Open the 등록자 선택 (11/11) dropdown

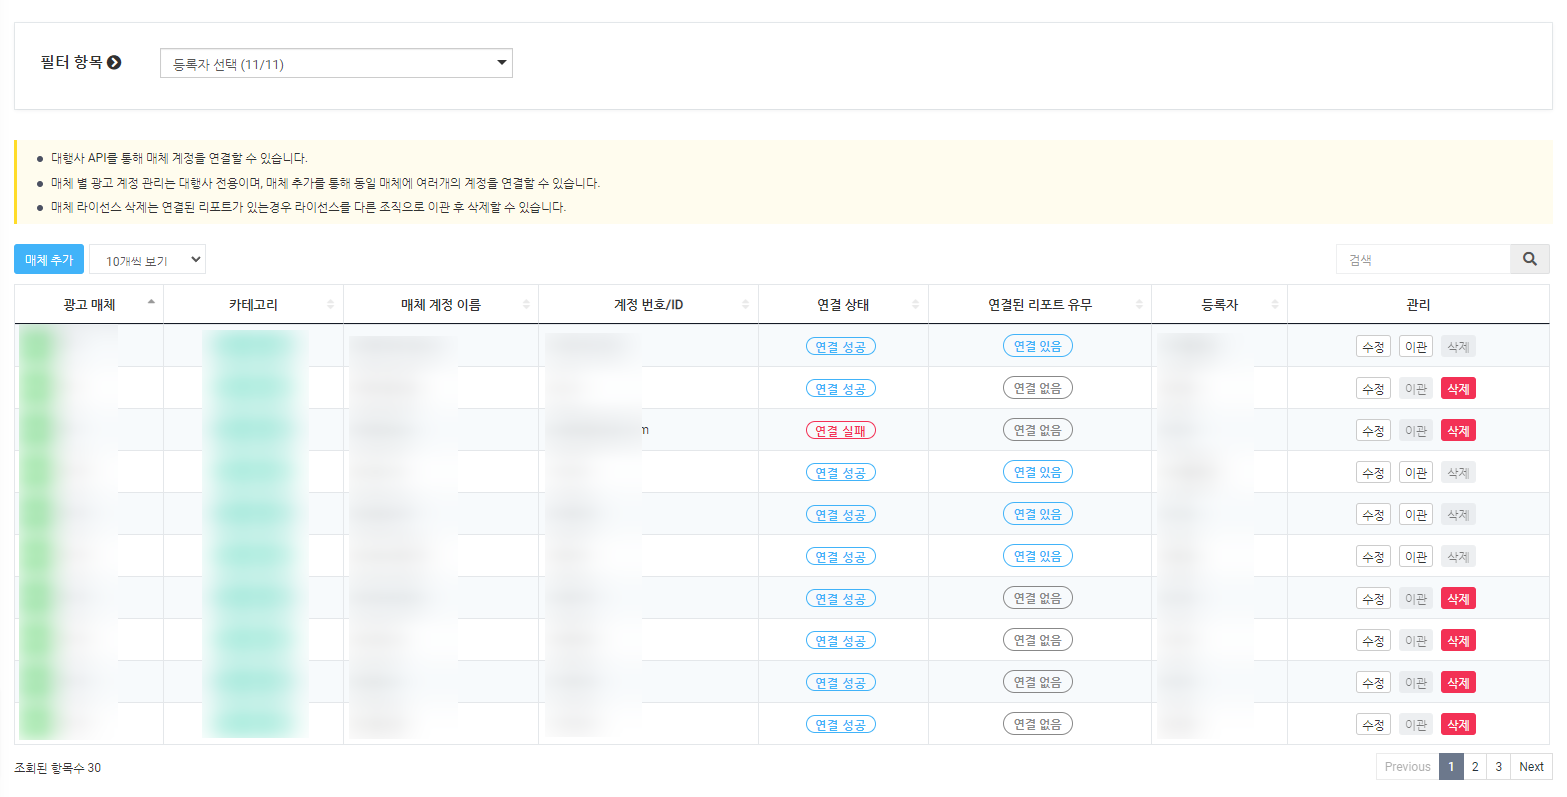pyautogui.click(x=336, y=64)
